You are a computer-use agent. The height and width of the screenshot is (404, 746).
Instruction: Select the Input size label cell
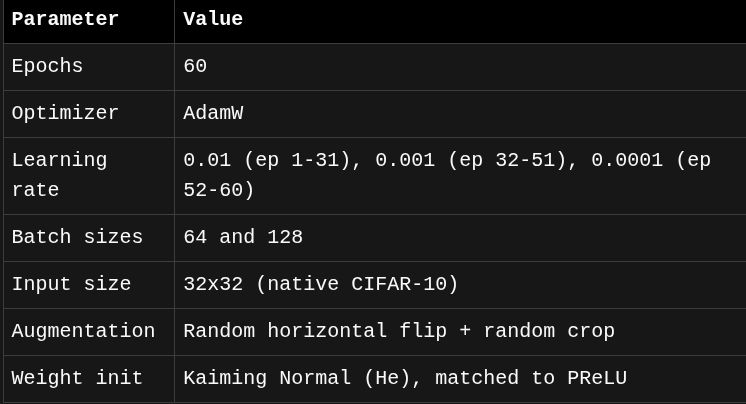[x=71, y=284]
